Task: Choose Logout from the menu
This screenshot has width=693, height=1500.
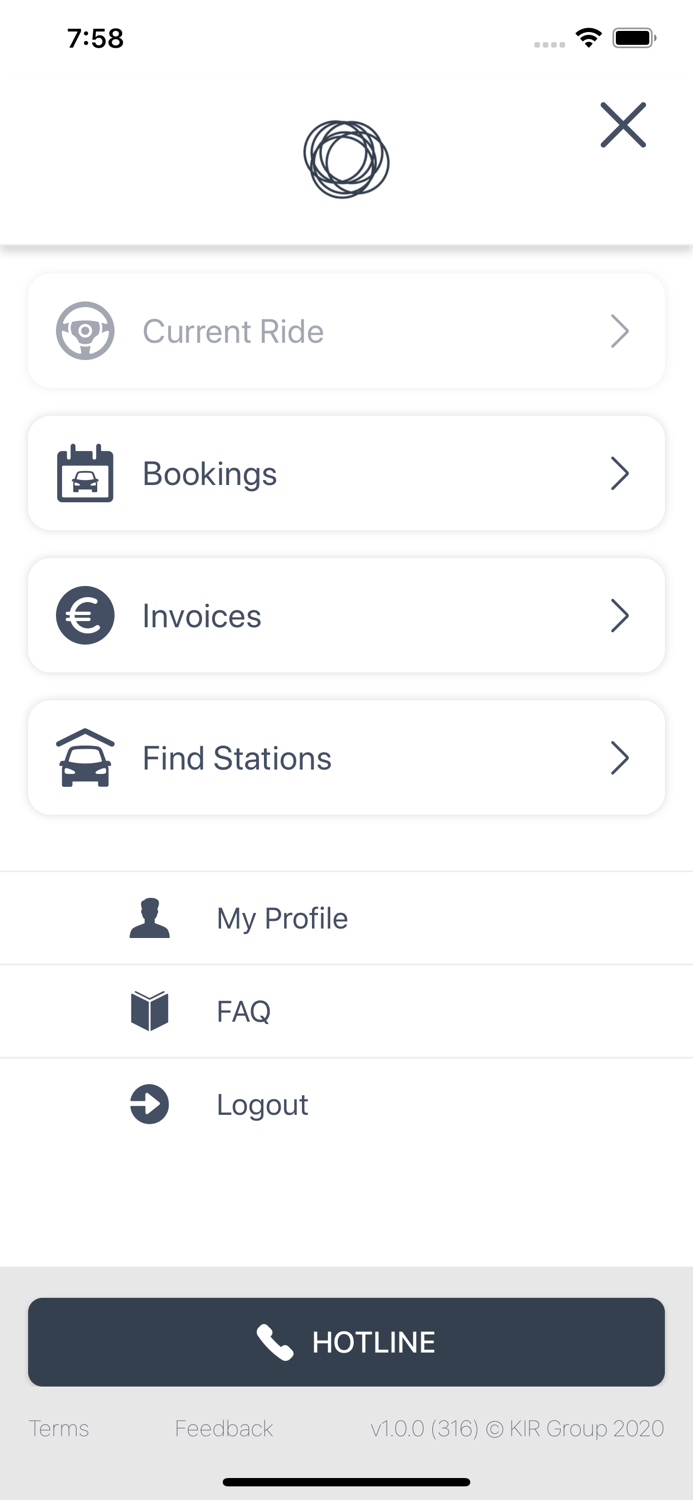Action: pos(262,1104)
